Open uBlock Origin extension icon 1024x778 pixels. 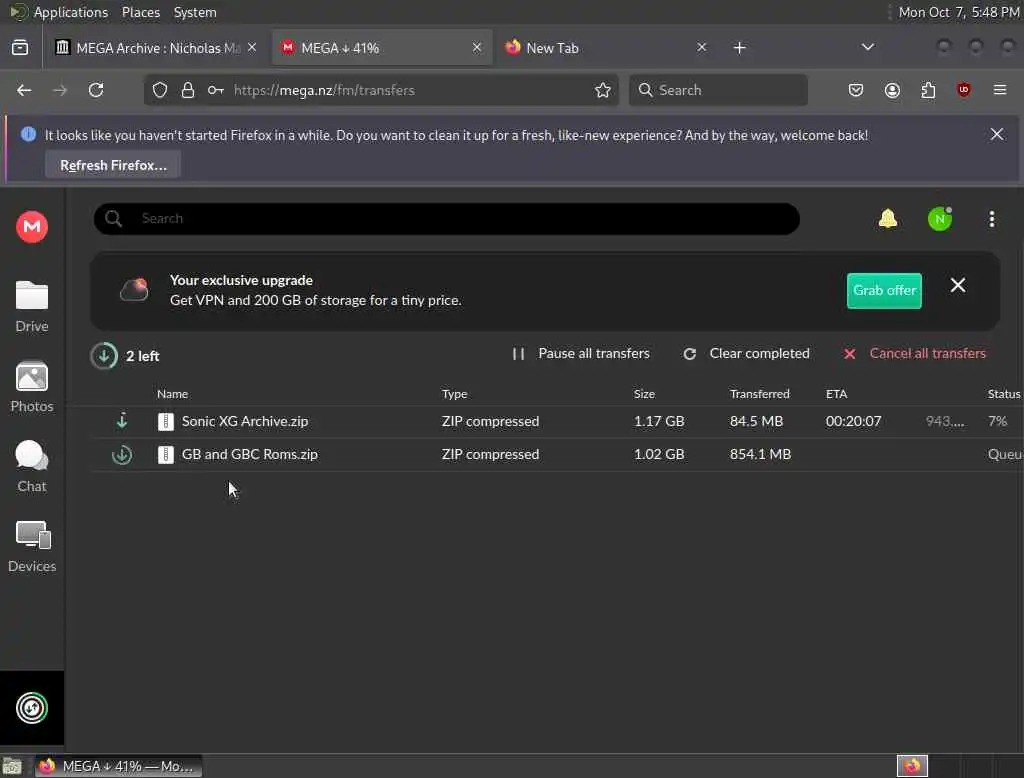click(964, 90)
